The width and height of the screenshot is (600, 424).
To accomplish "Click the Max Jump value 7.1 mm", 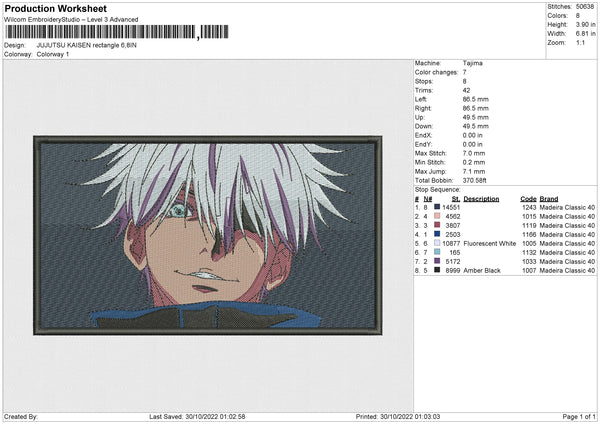I will tap(474, 171).
